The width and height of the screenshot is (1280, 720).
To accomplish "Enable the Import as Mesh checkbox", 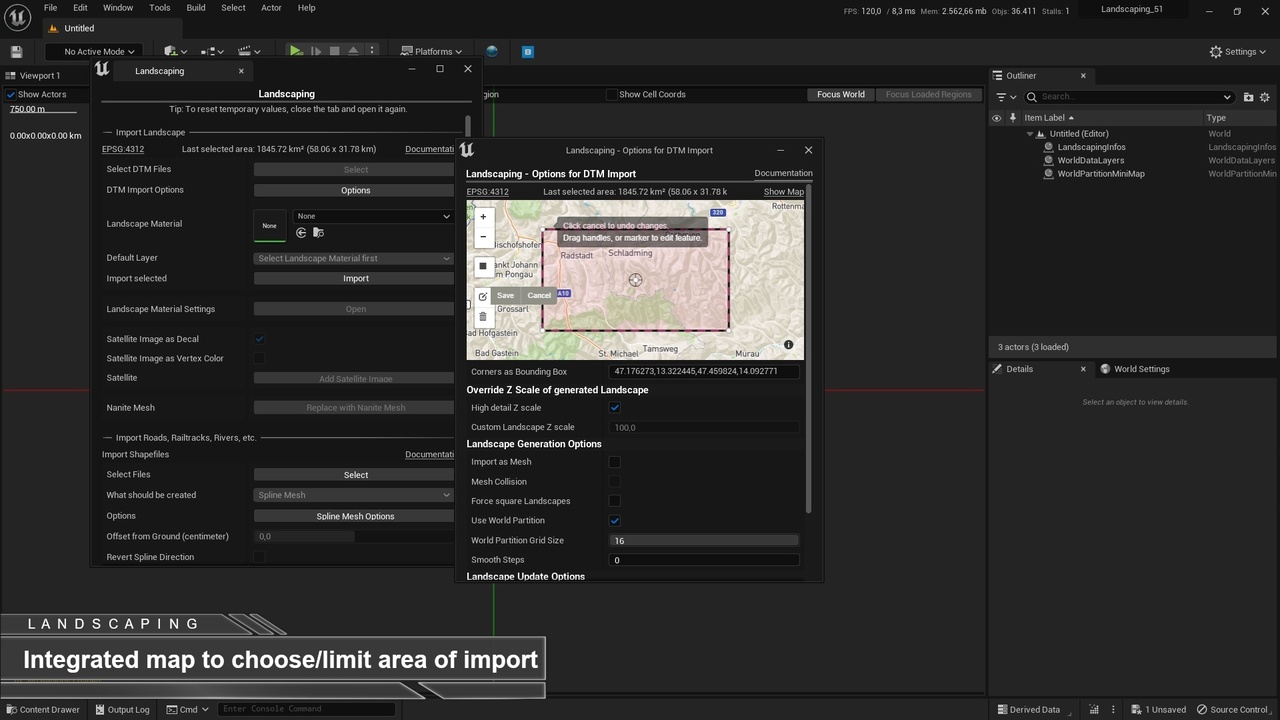I will pyautogui.click(x=615, y=462).
